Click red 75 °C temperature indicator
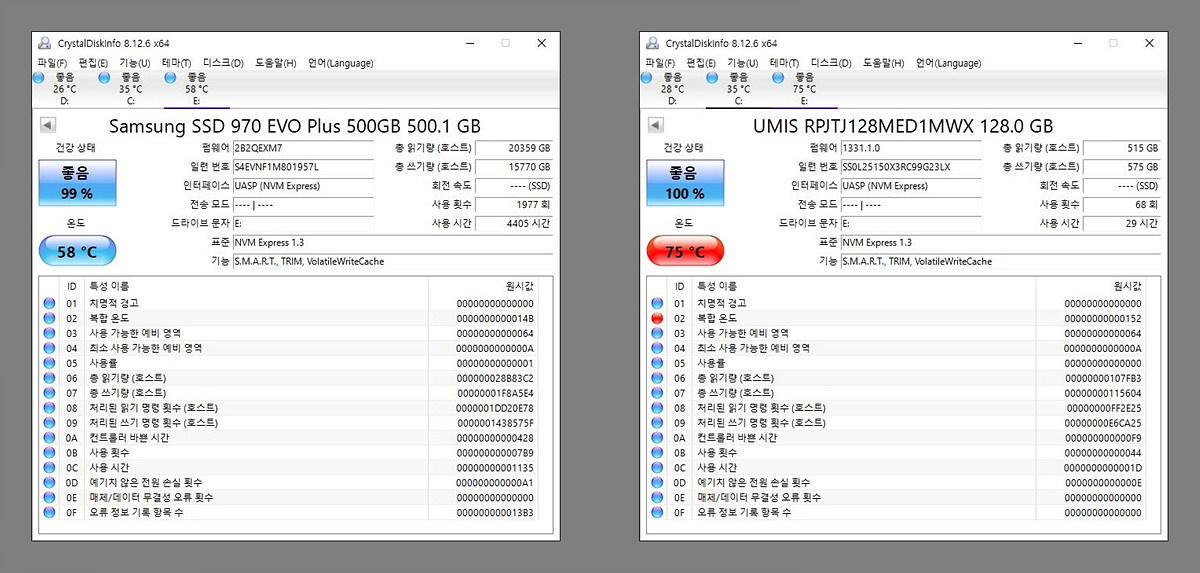The width and height of the screenshot is (1200, 573). point(684,252)
